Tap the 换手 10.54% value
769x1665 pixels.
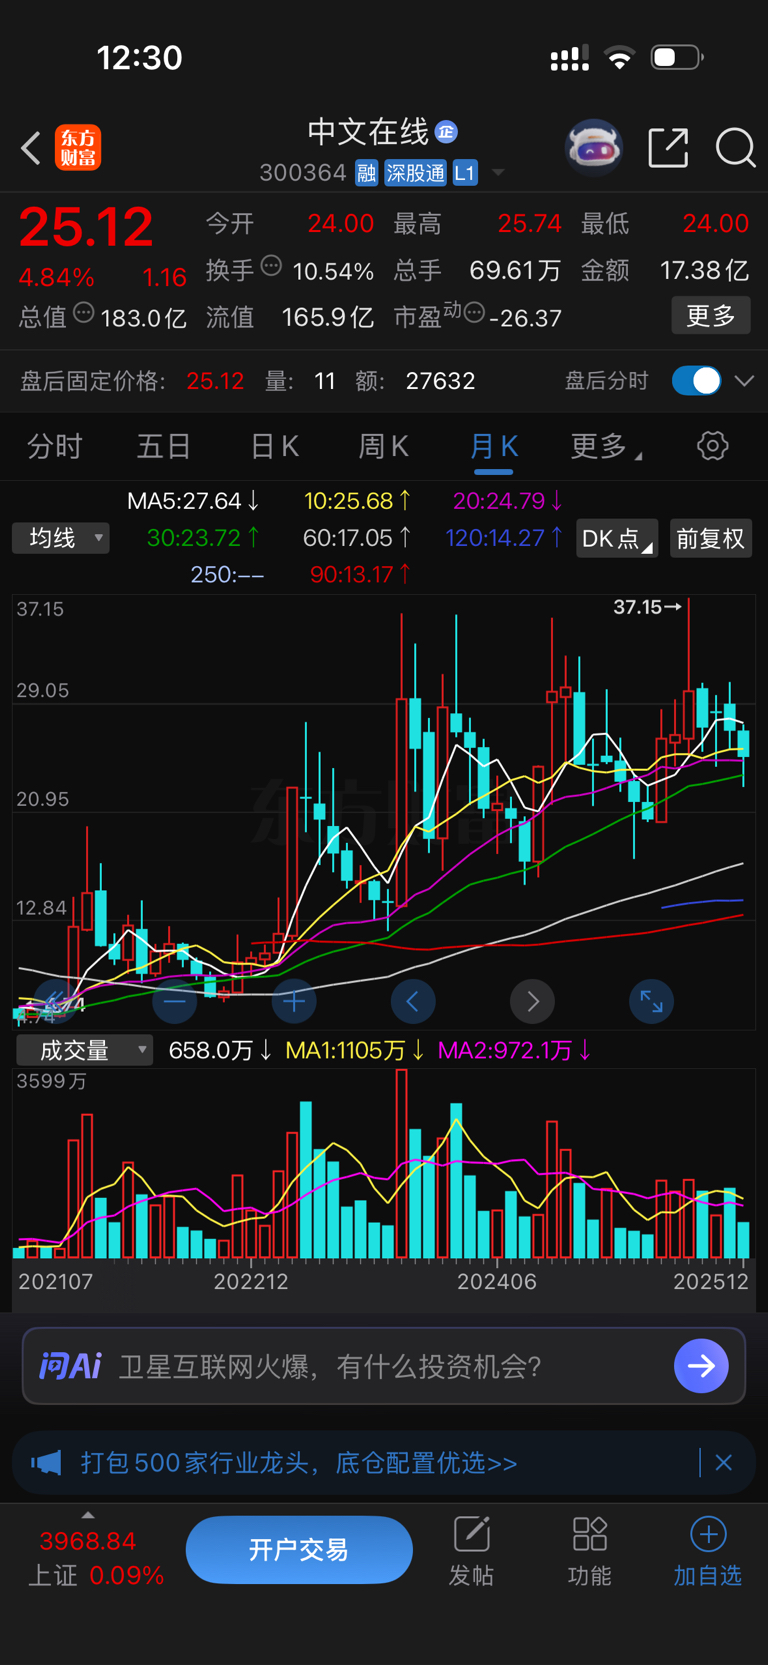coord(333,271)
